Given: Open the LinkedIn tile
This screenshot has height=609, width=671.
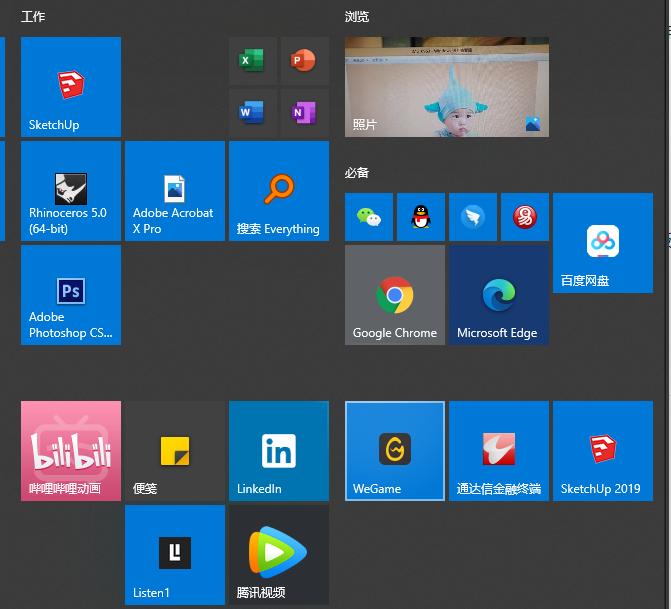Looking at the screenshot, I should pyautogui.click(x=279, y=451).
